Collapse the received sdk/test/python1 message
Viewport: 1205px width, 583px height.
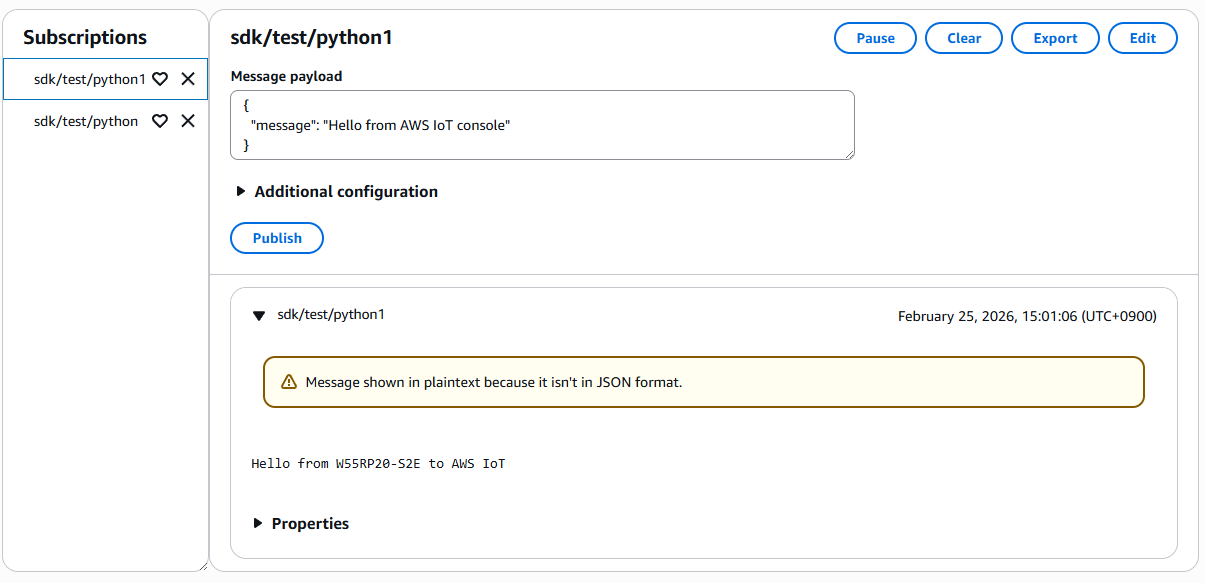coord(259,315)
